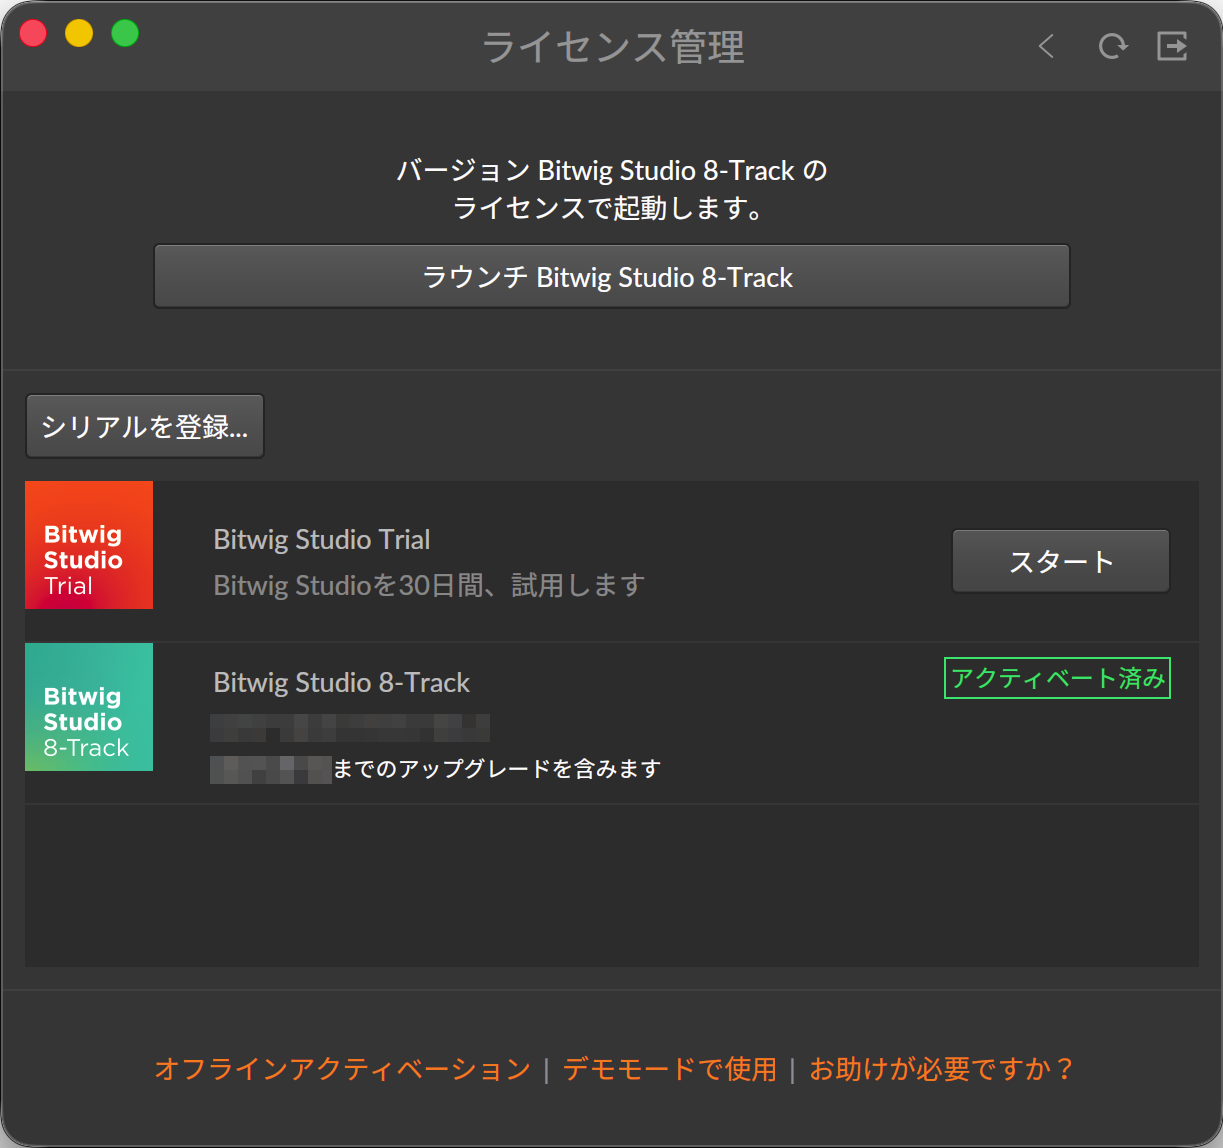Click the back arrow icon in title bar
Screen dimensions: 1223x1148
click(1046, 46)
